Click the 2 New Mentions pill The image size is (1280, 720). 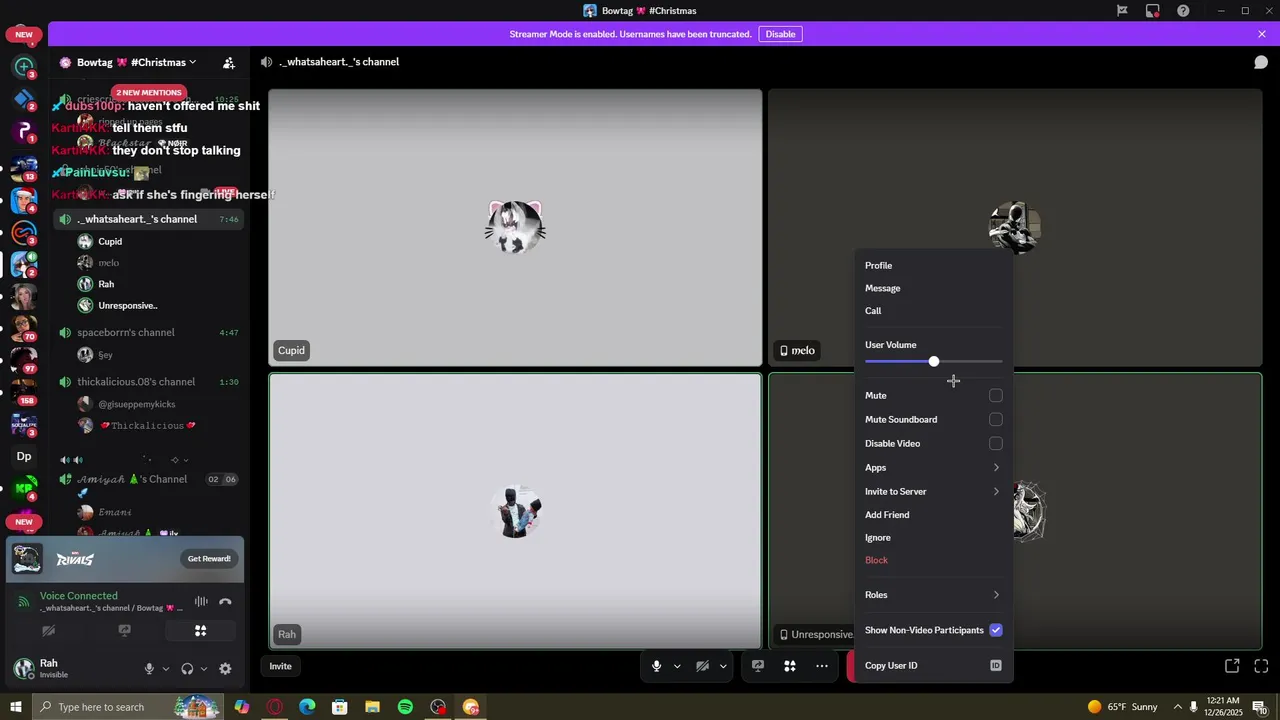148,92
